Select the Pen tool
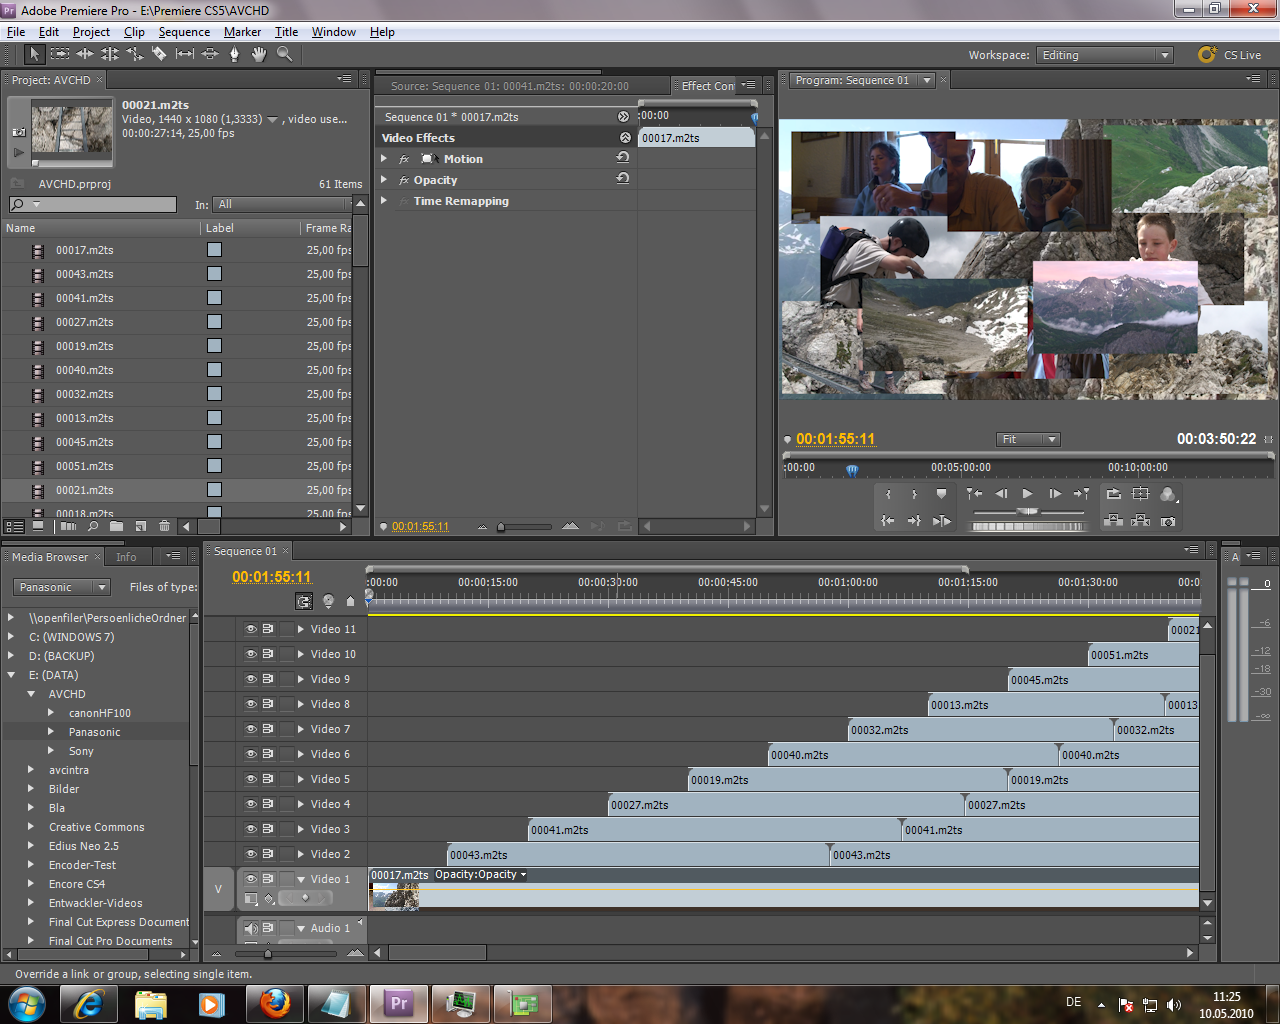Viewport: 1280px width, 1024px height. tap(235, 54)
